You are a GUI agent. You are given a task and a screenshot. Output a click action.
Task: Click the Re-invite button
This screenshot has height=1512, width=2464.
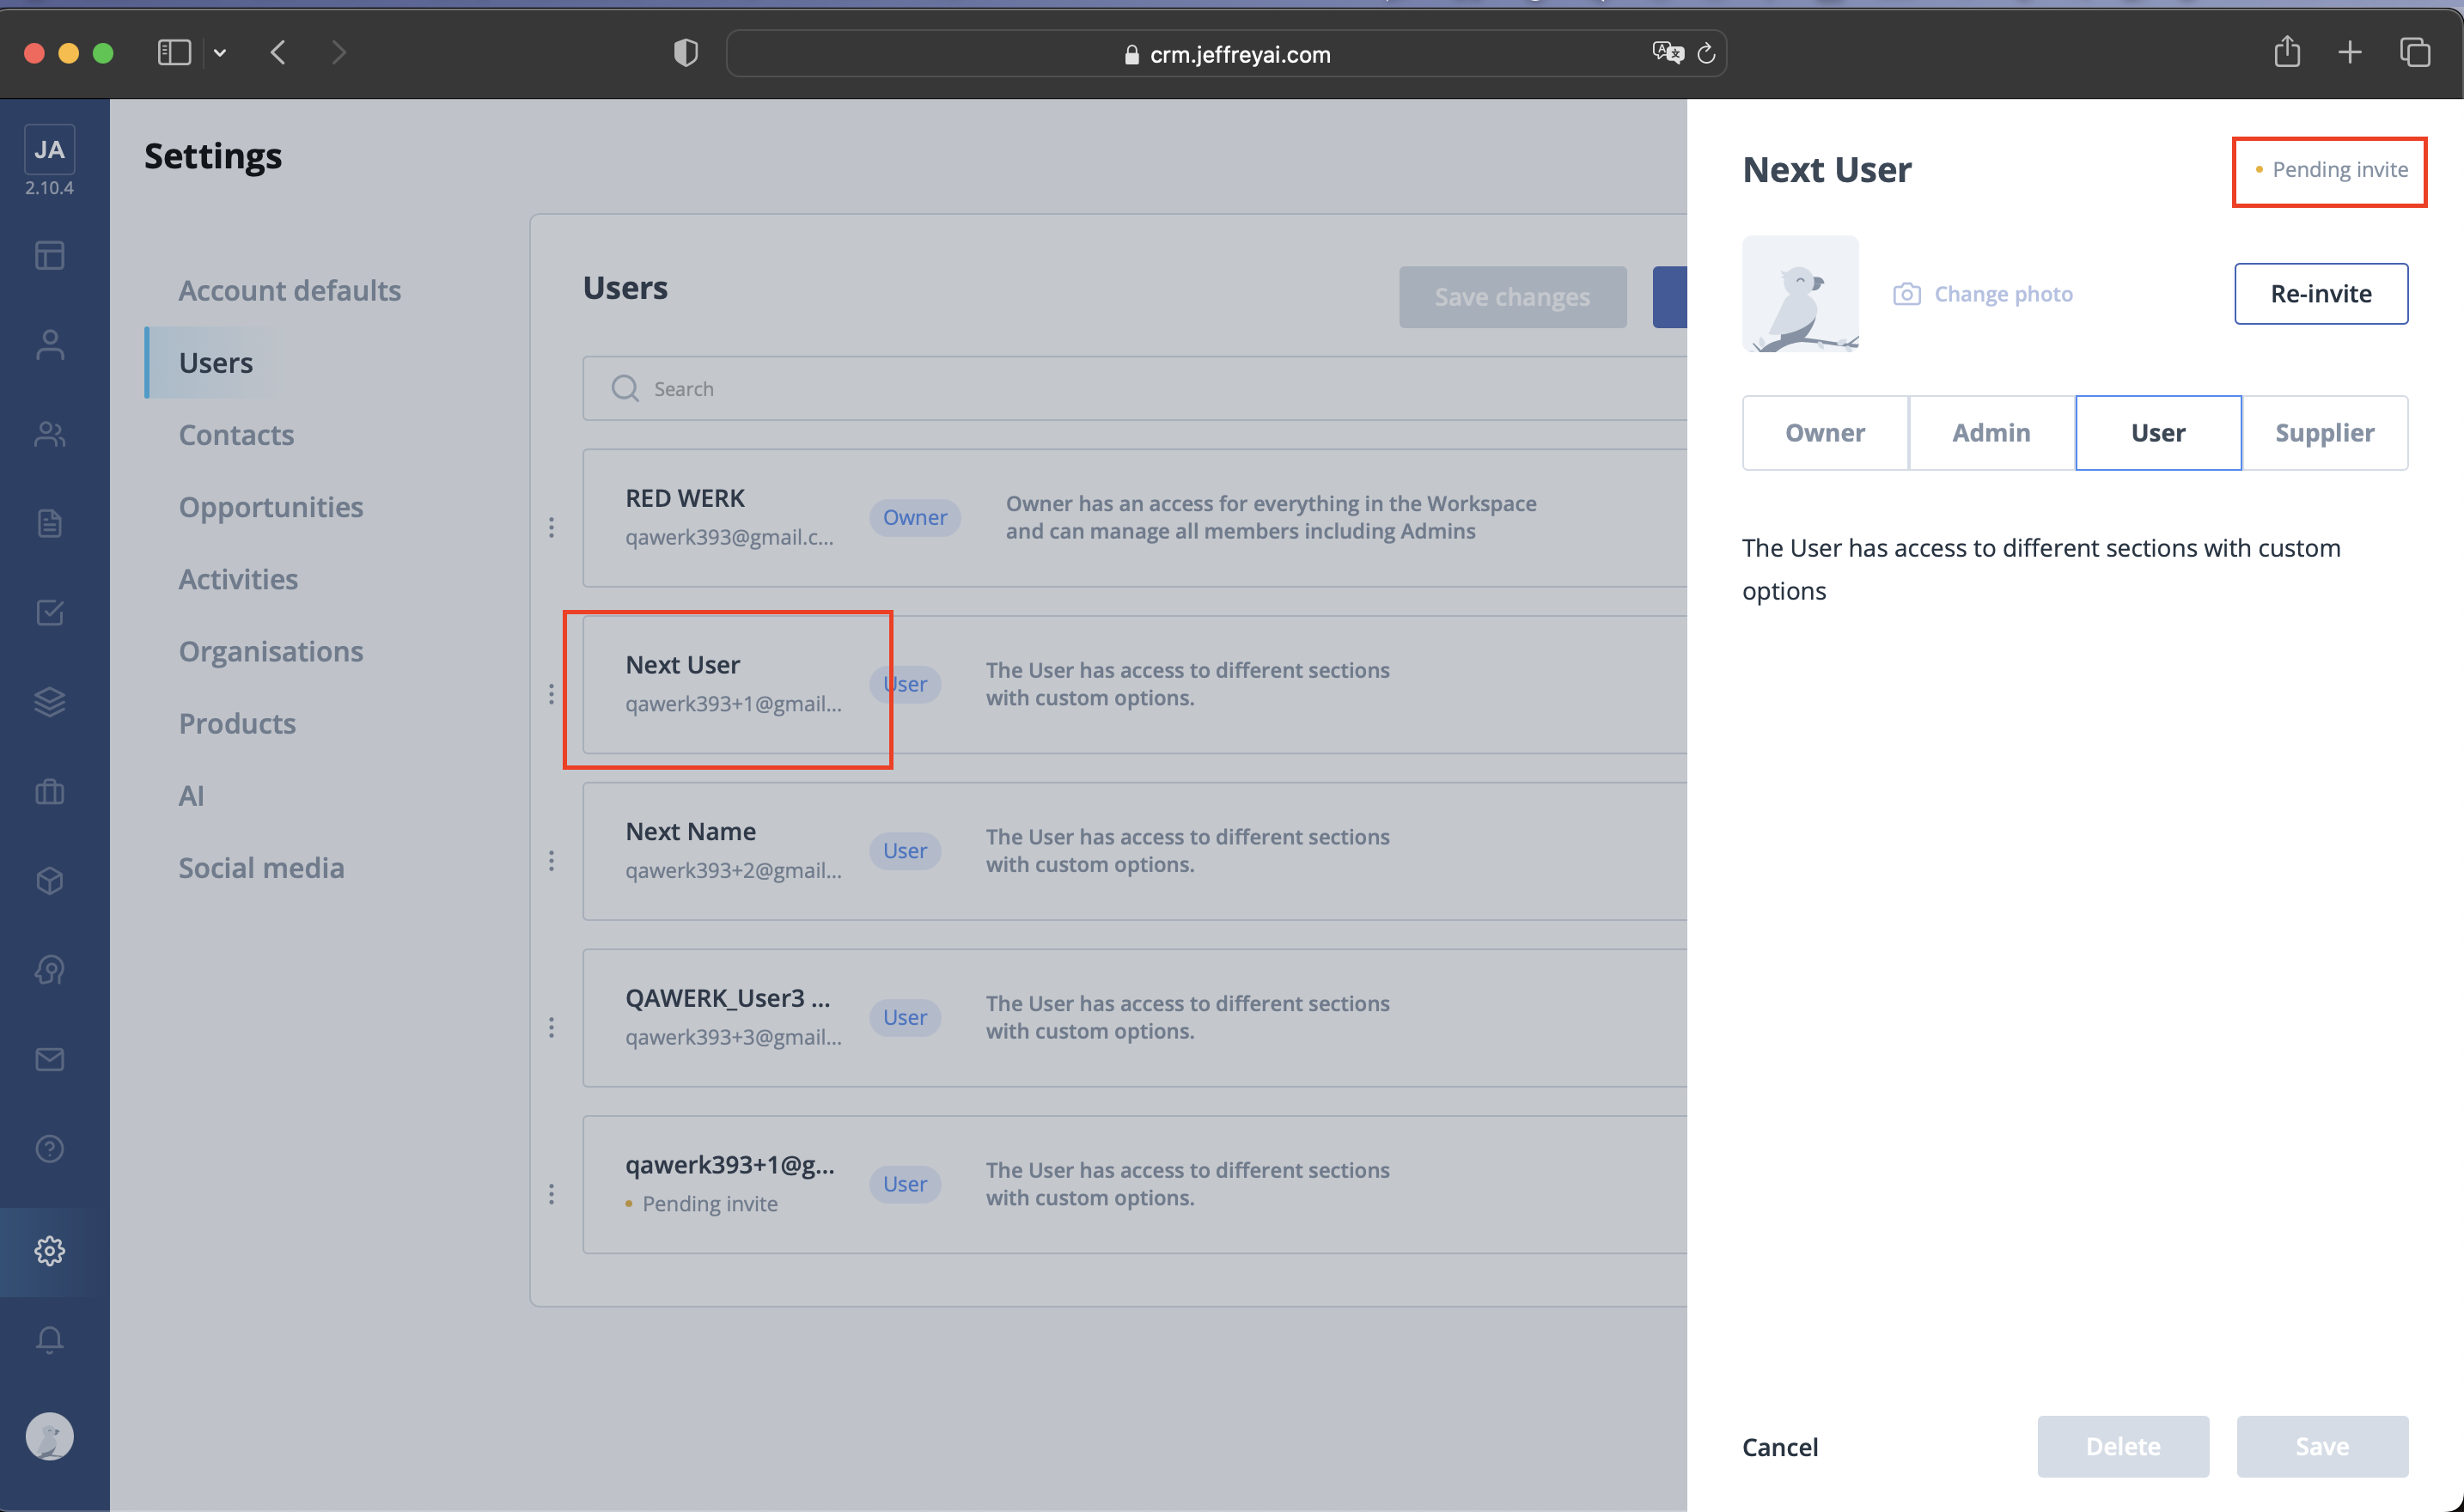2321,293
